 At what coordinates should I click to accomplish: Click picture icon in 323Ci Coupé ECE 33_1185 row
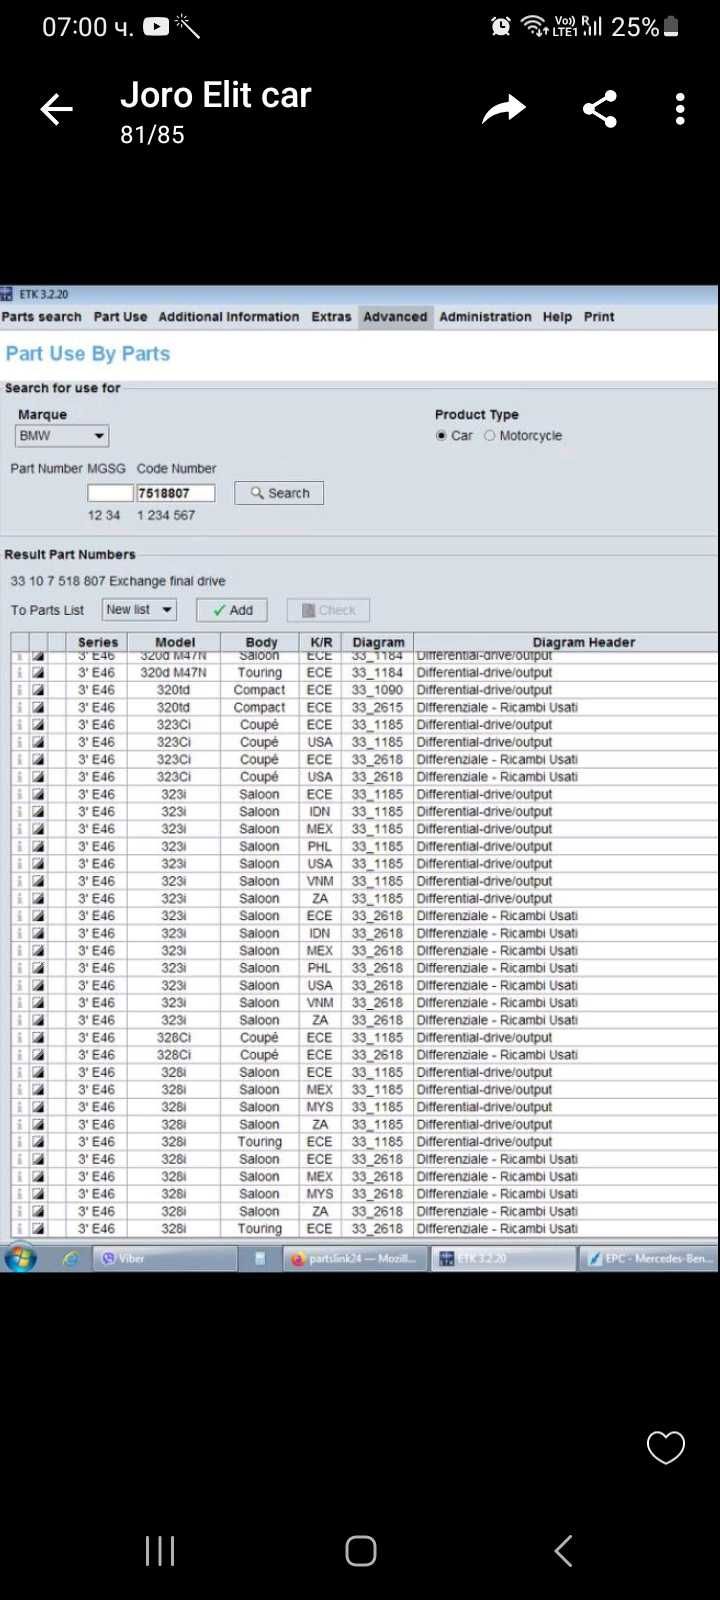click(x=38, y=725)
